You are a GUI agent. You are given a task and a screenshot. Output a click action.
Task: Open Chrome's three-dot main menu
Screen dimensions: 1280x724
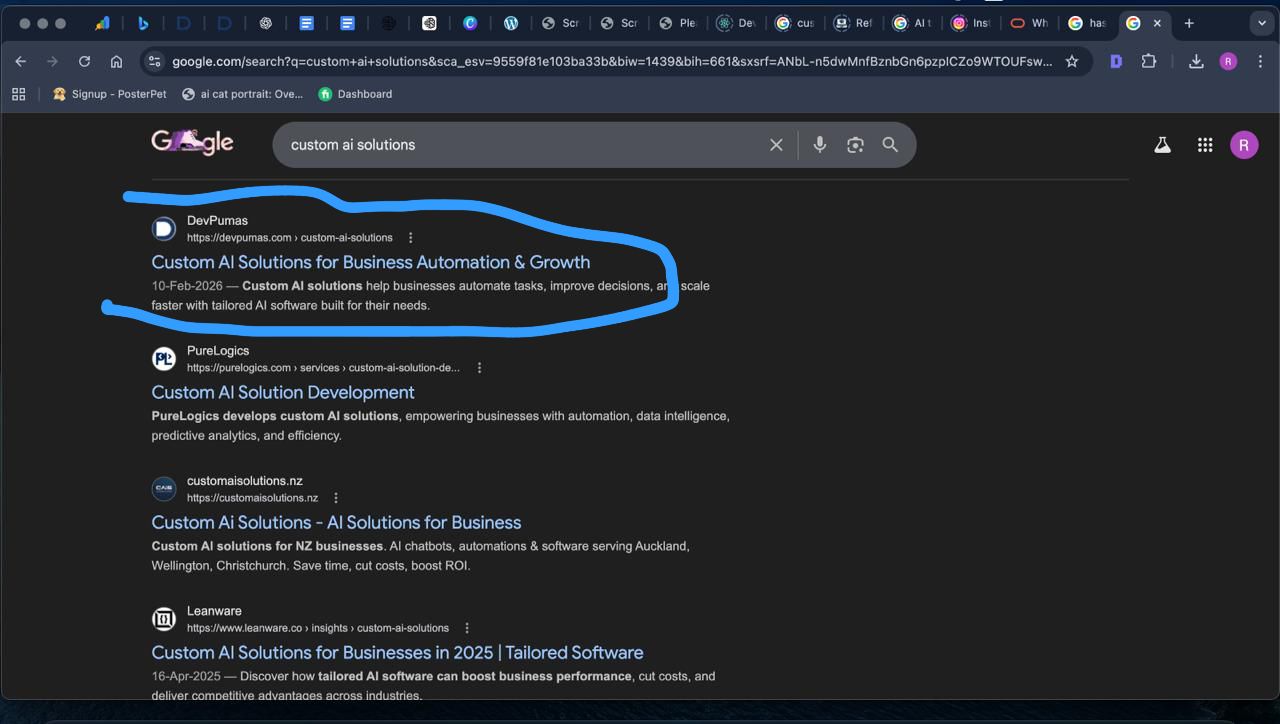point(1260,61)
